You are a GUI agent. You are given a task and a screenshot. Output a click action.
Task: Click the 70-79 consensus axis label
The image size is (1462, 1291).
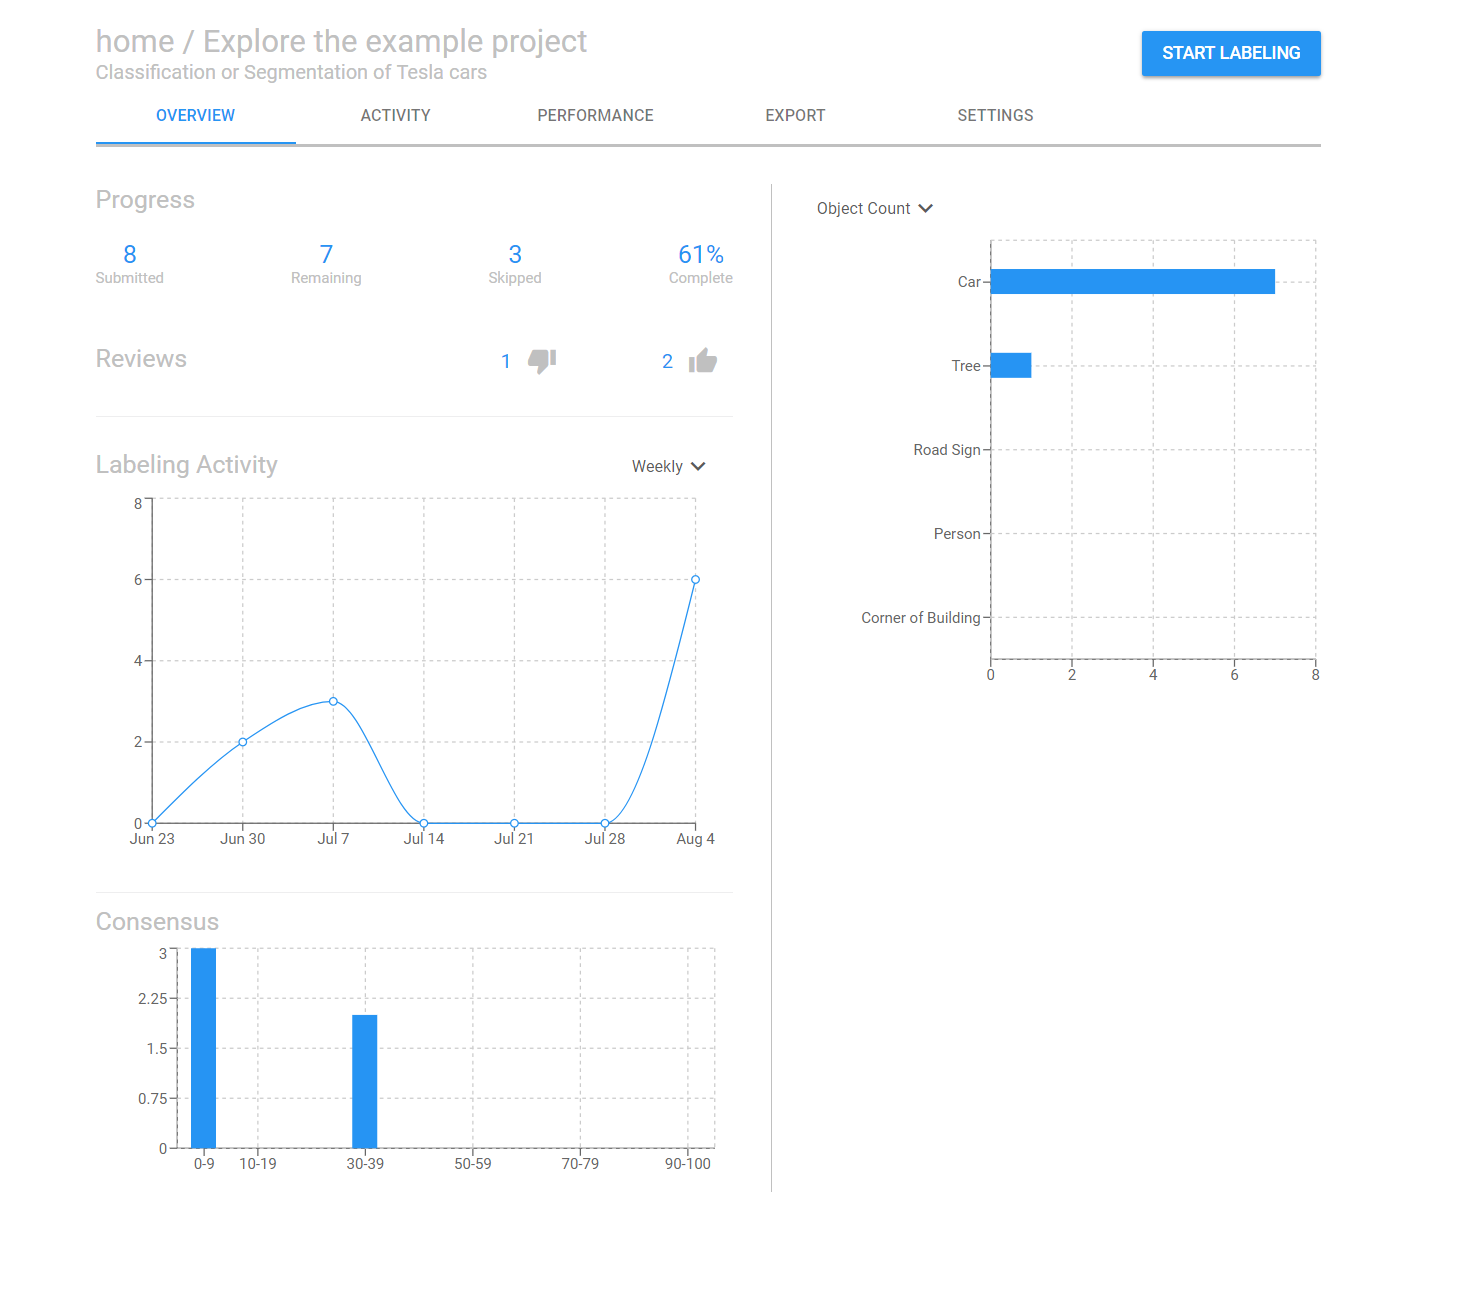click(x=580, y=1164)
